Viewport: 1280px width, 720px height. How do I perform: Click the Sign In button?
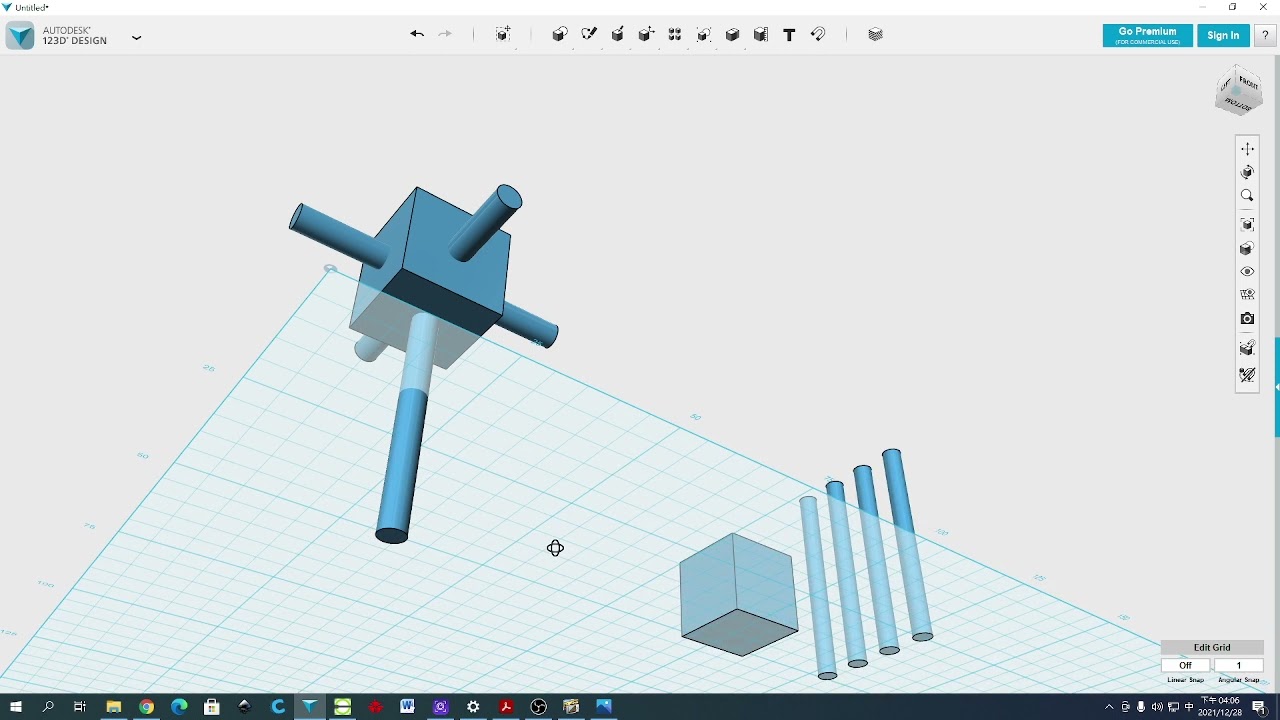[1223, 35]
